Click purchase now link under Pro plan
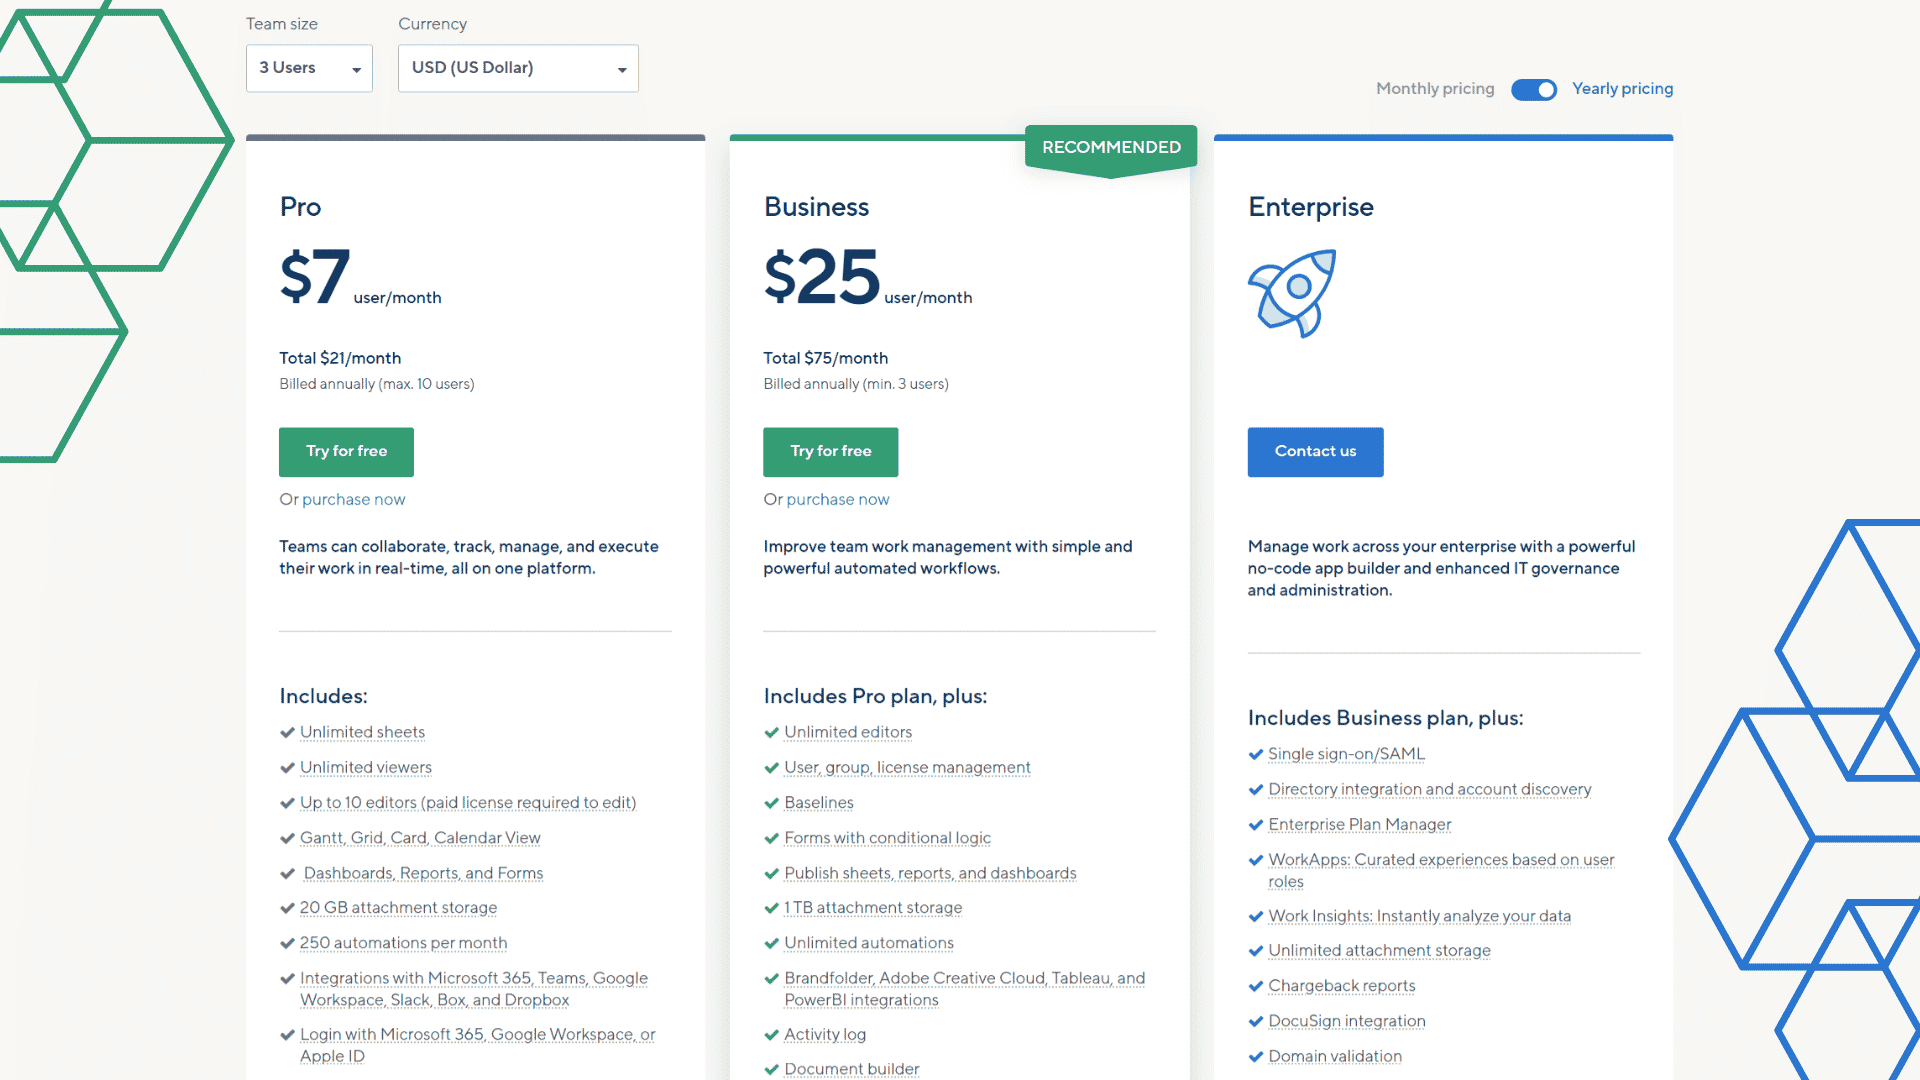Screen dimensions: 1920x1080 [352, 498]
